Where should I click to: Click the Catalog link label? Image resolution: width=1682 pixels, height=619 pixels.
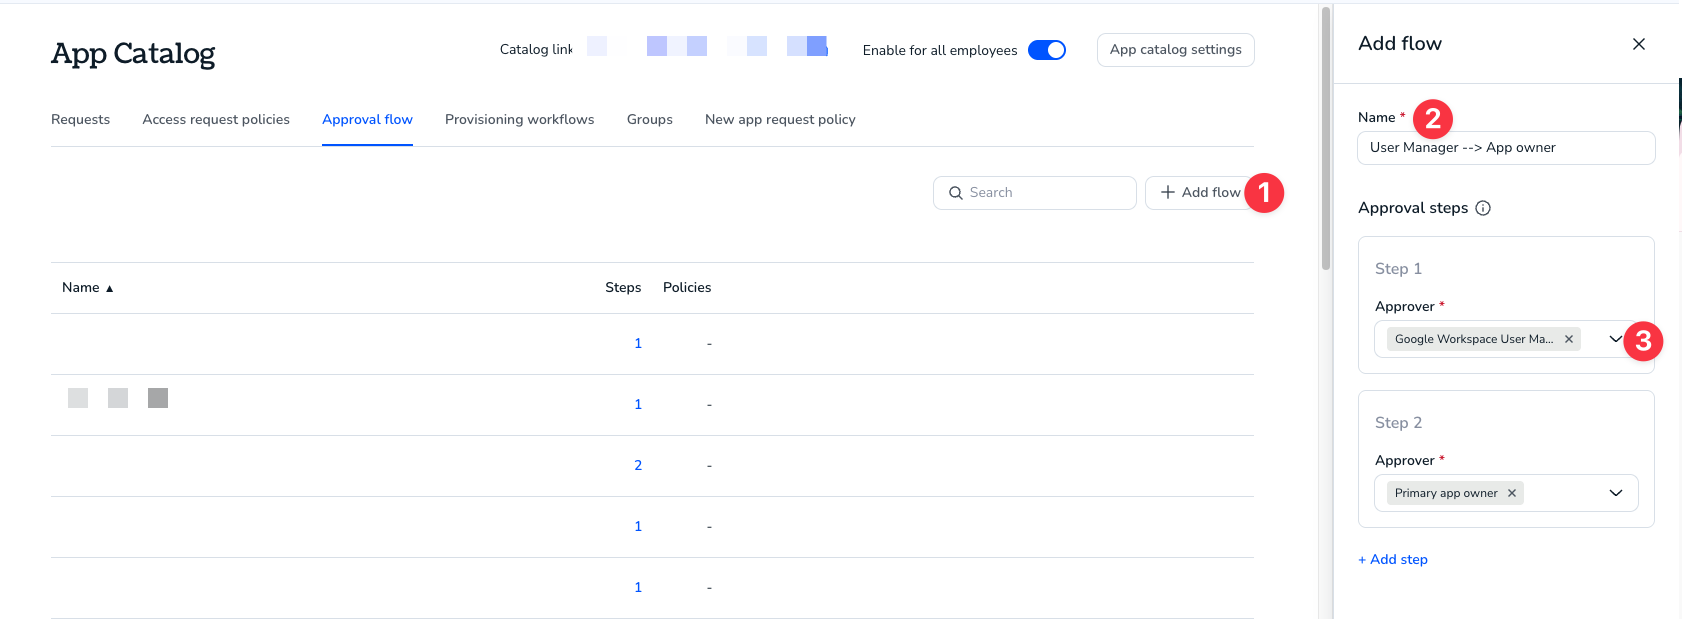(536, 49)
